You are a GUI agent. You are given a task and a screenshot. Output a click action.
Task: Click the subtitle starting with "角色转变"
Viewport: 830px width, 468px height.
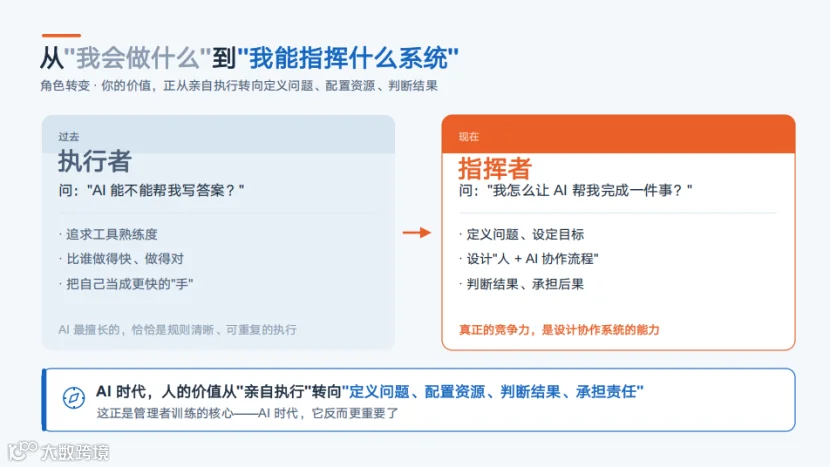pos(239,86)
